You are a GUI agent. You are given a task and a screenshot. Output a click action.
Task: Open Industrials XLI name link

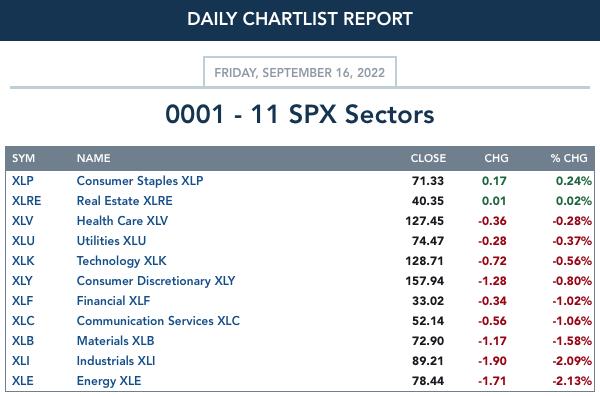pyautogui.click(x=116, y=361)
